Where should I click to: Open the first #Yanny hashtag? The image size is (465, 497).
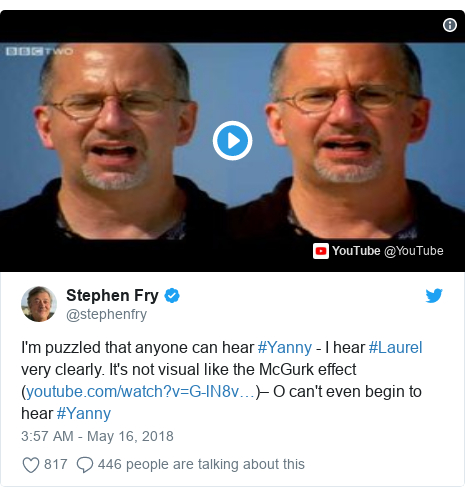click(x=285, y=348)
